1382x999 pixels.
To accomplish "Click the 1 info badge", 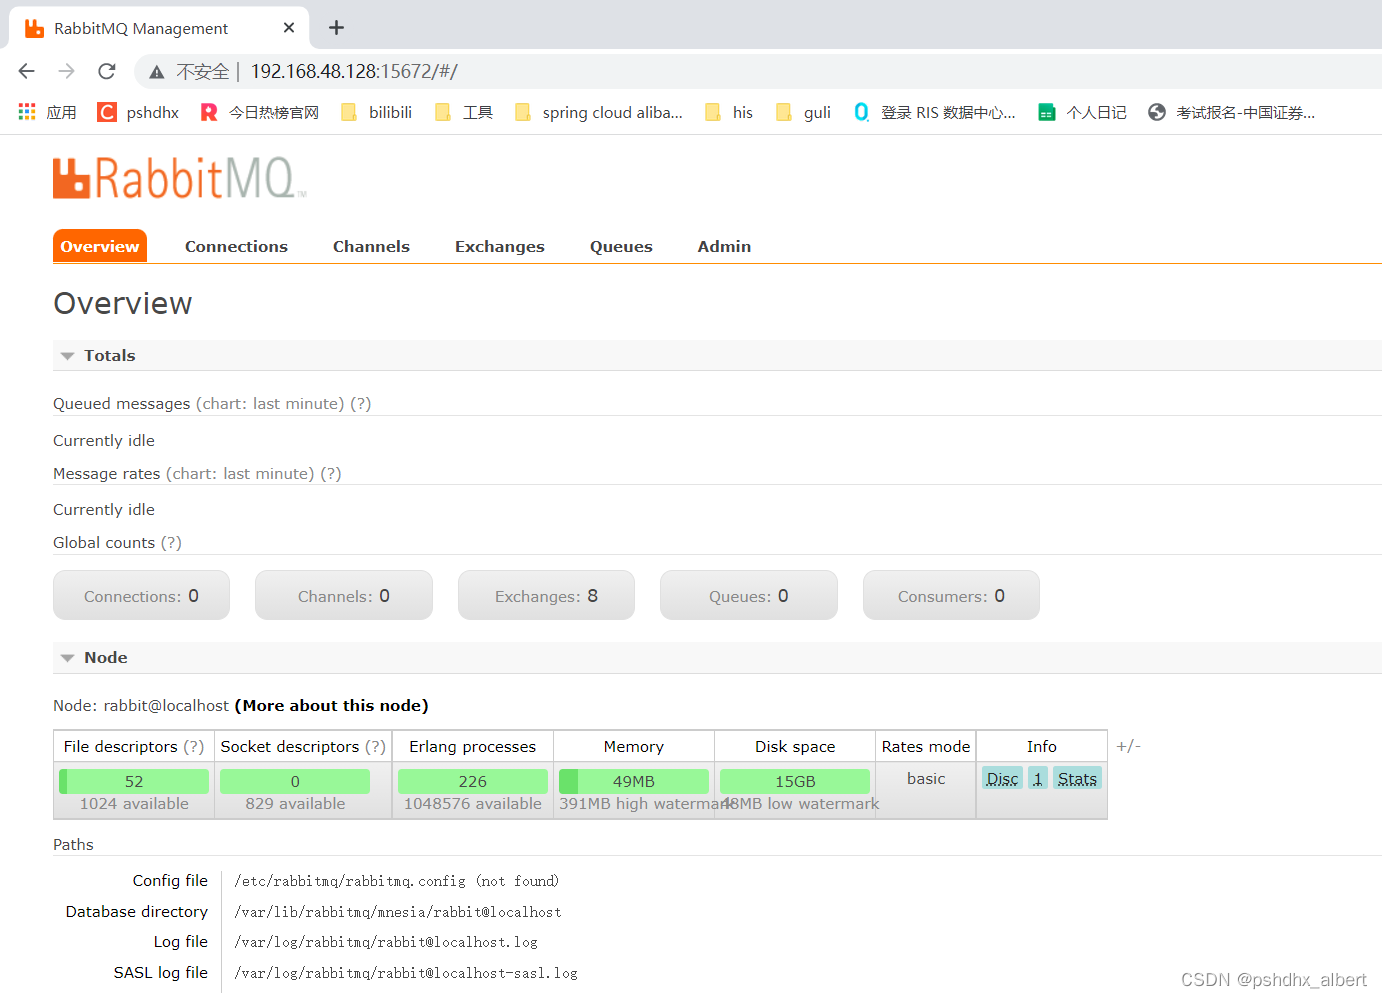I will [x=1038, y=779].
